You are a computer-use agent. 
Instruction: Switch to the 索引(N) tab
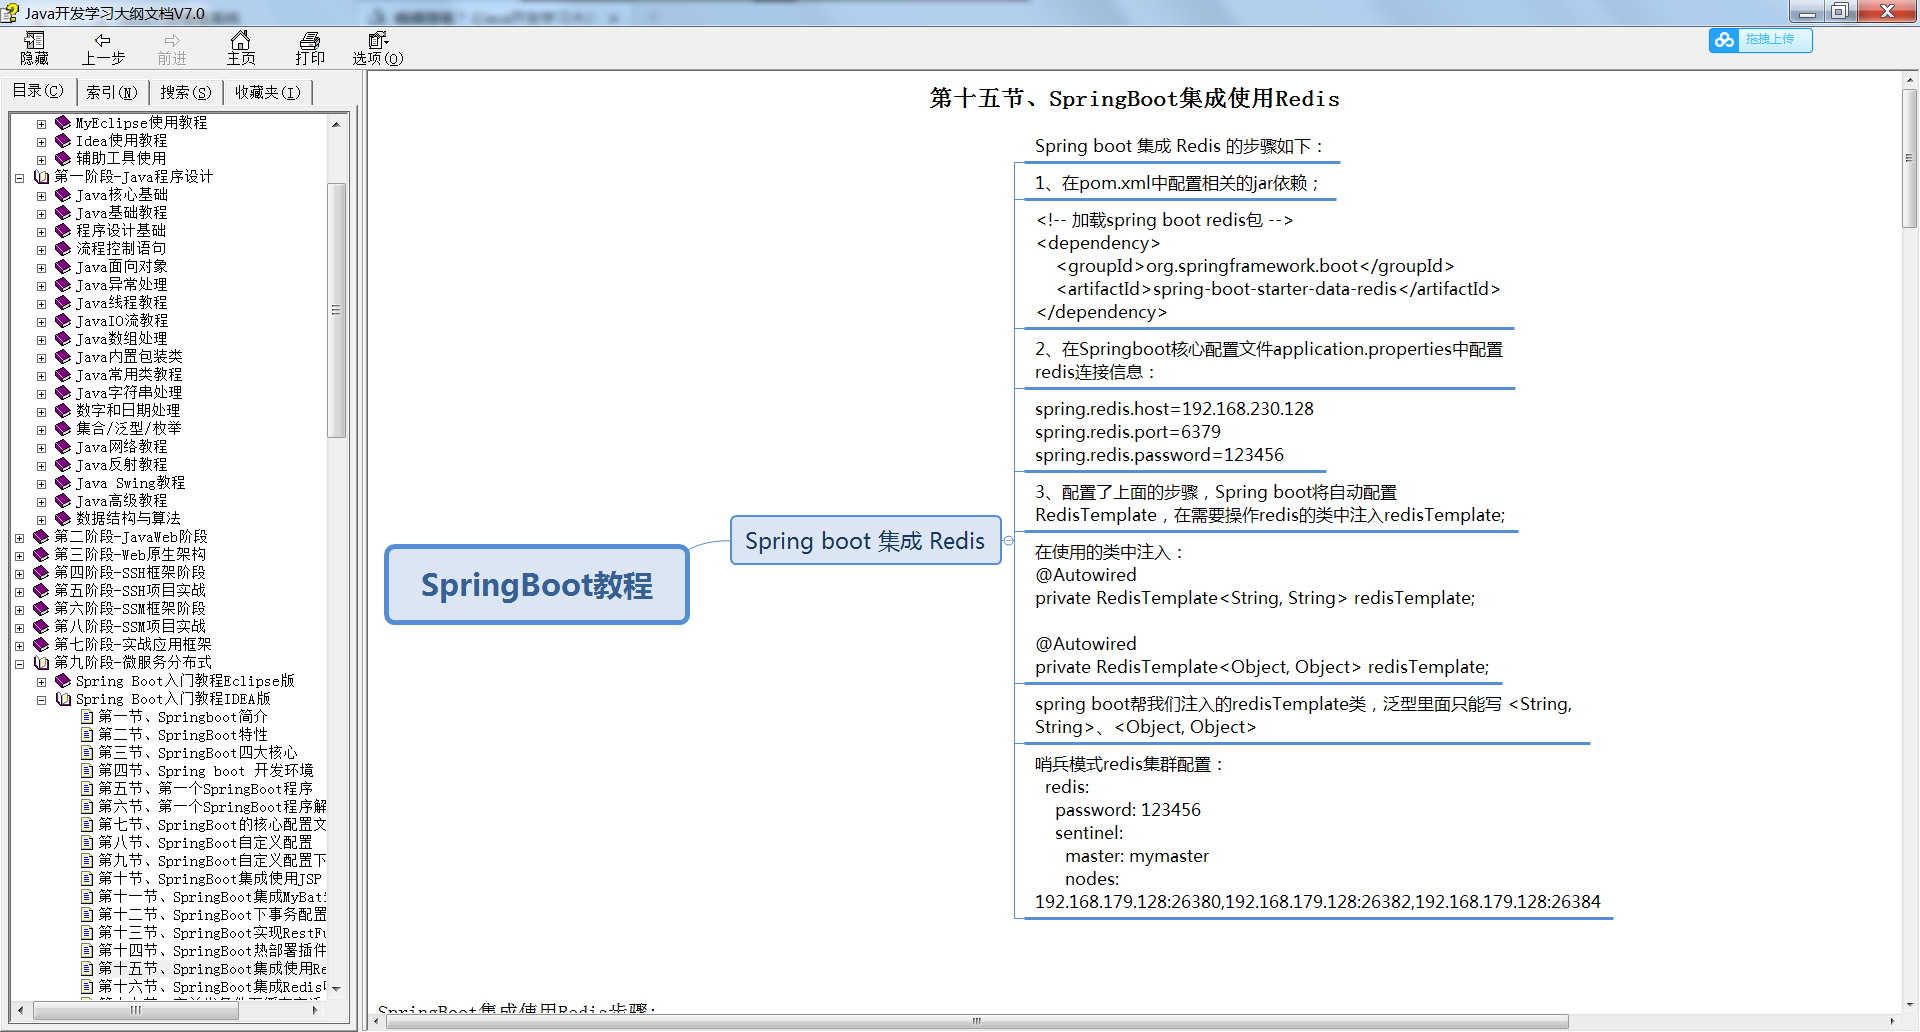pos(111,92)
